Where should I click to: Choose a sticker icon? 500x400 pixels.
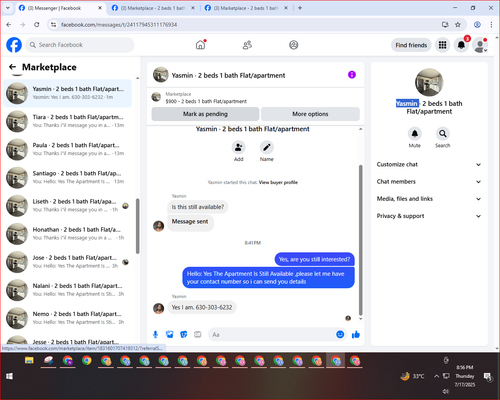(184, 334)
